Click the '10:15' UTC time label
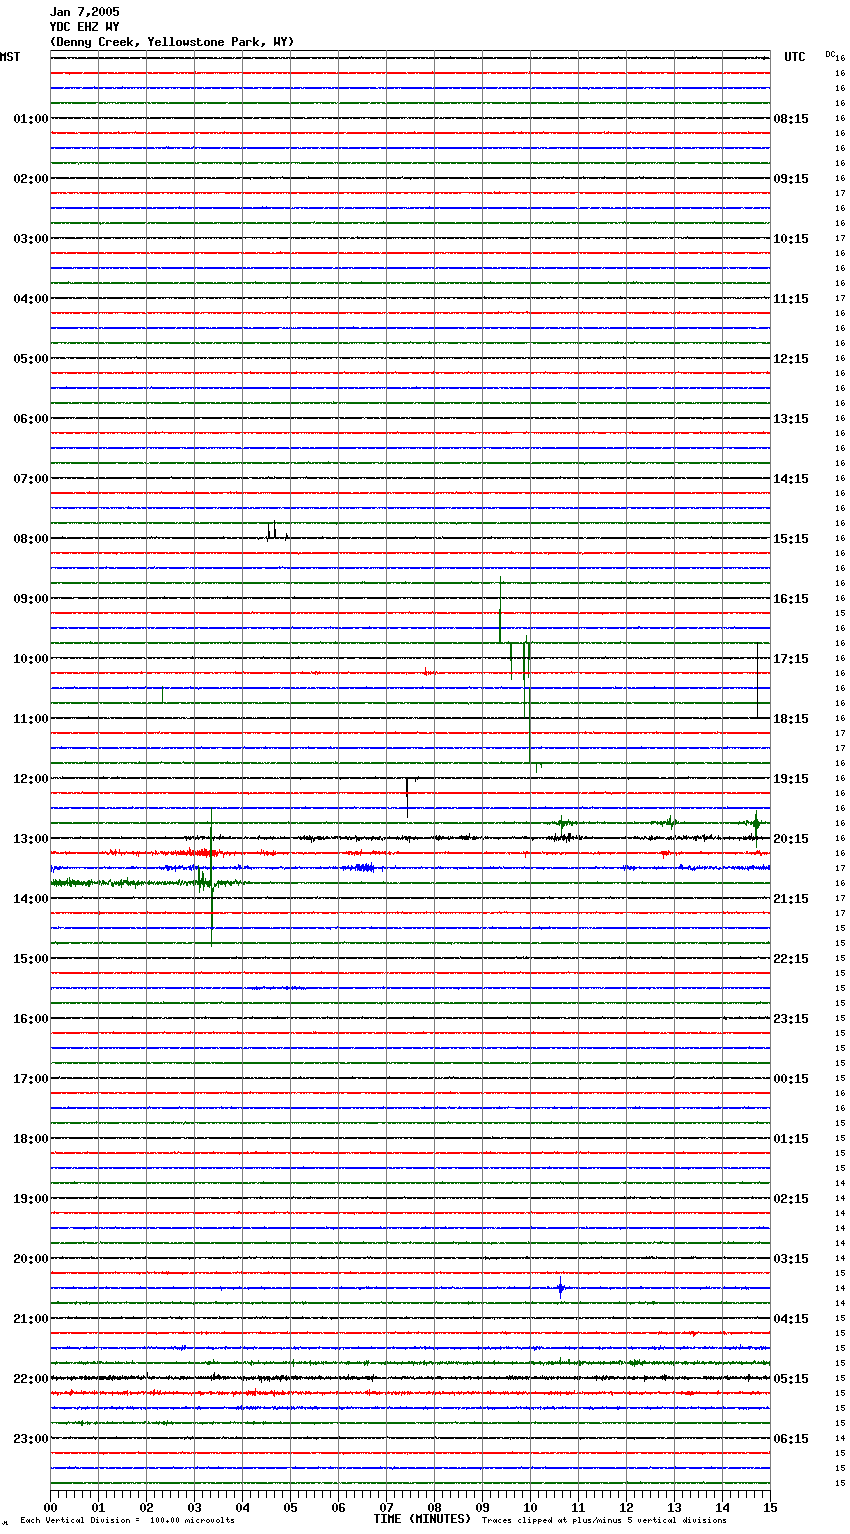 pos(791,239)
